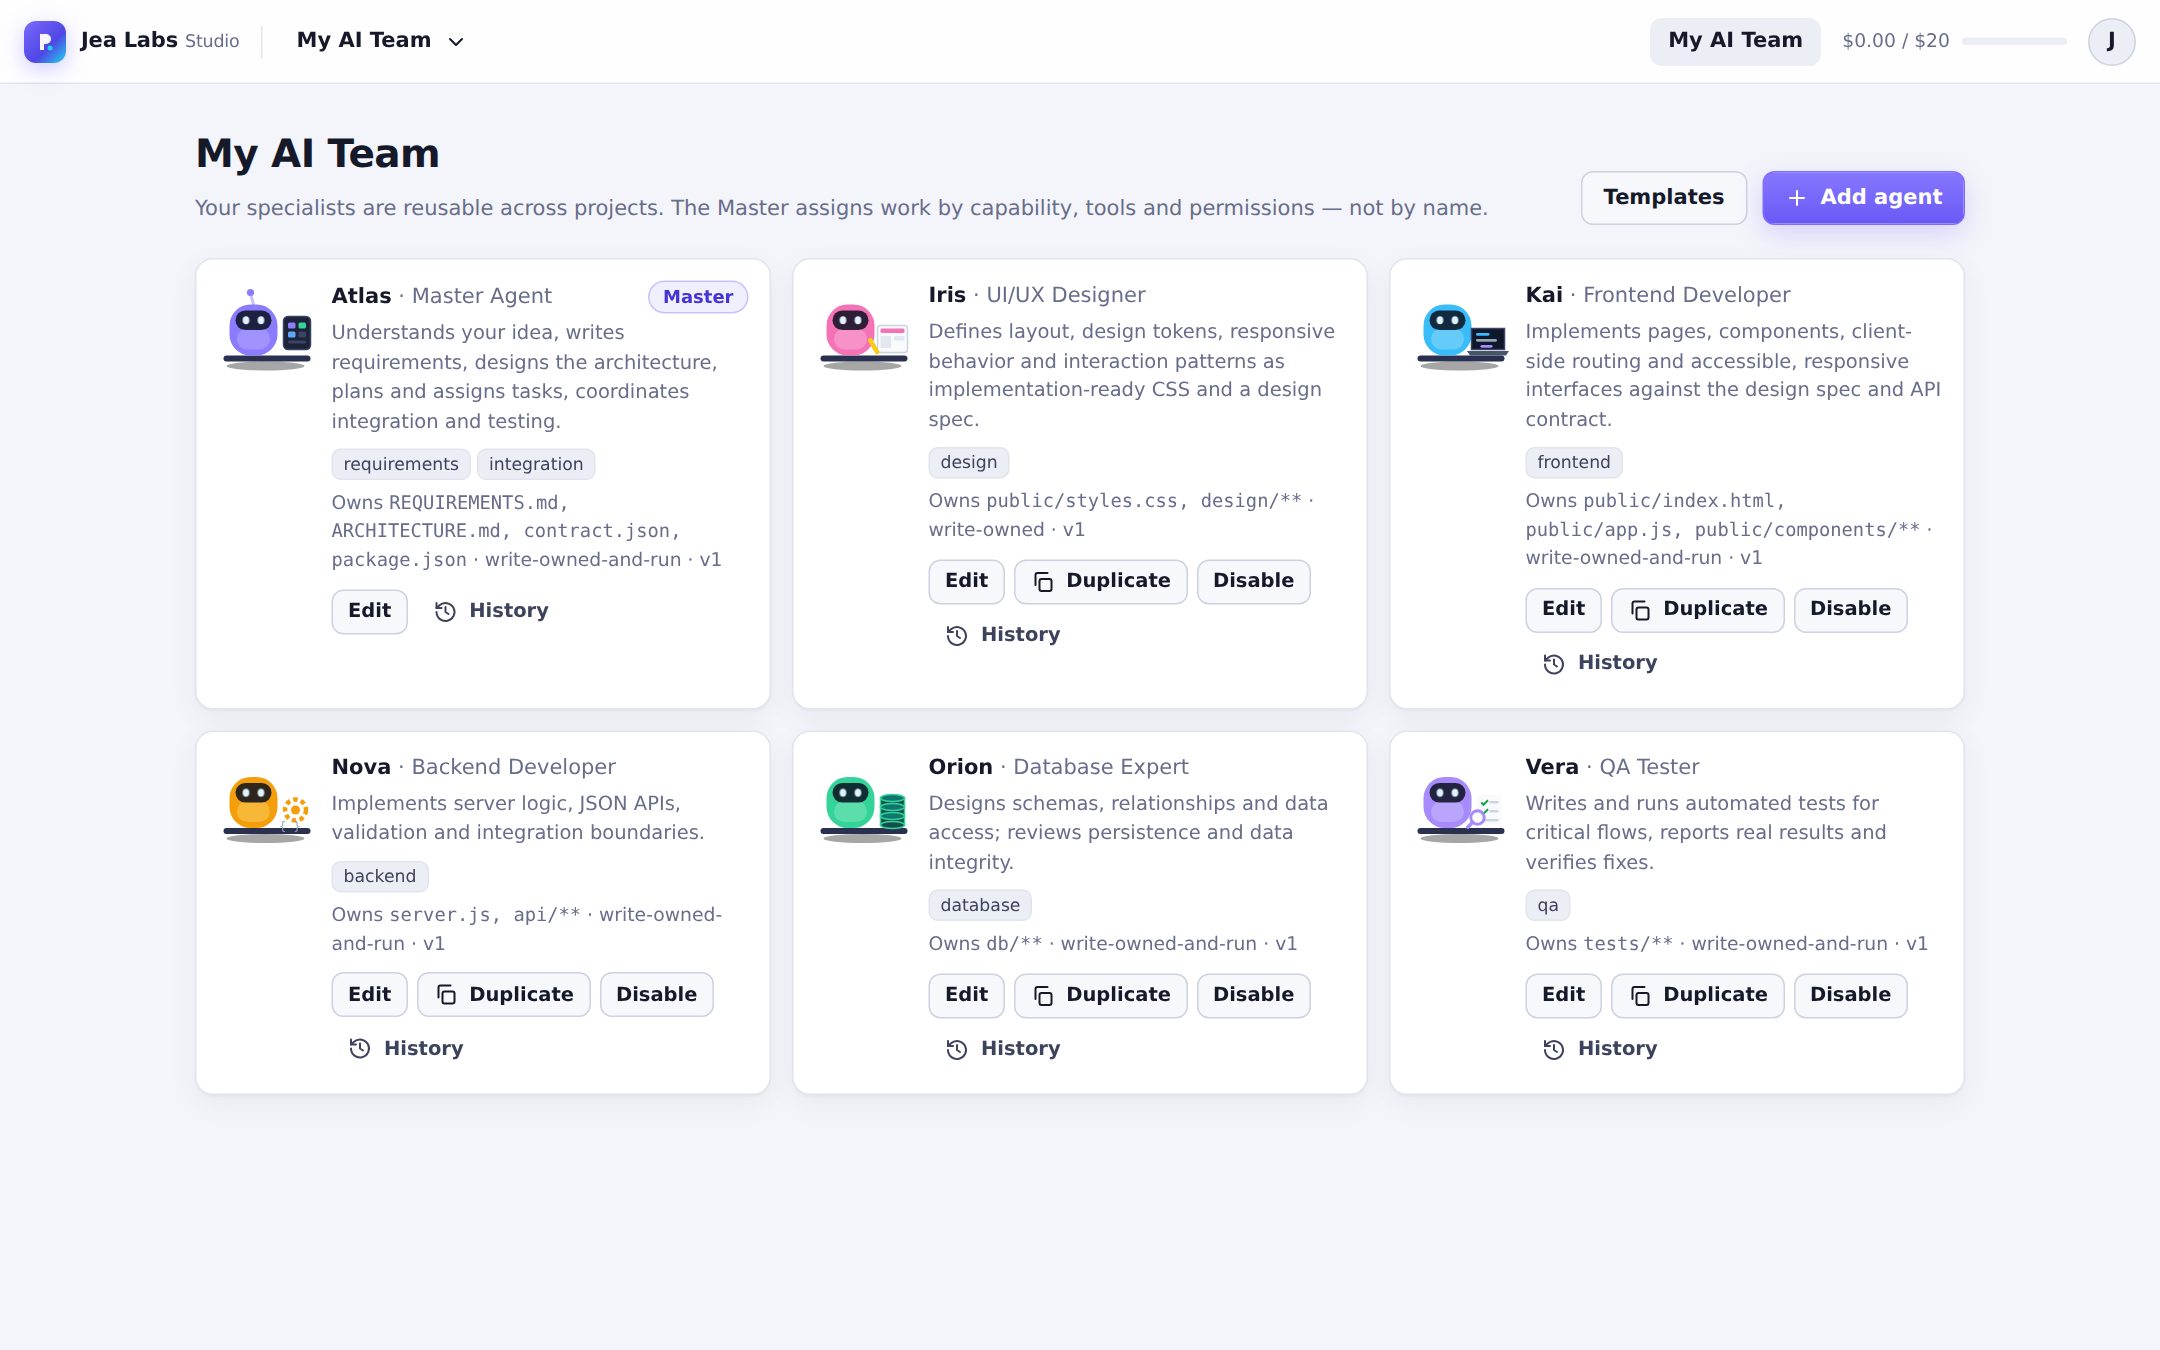Image resolution: width=2160 pixels, height=1350 pixels.
Task: Click the design tag on Iris
Action: [969, 462]
